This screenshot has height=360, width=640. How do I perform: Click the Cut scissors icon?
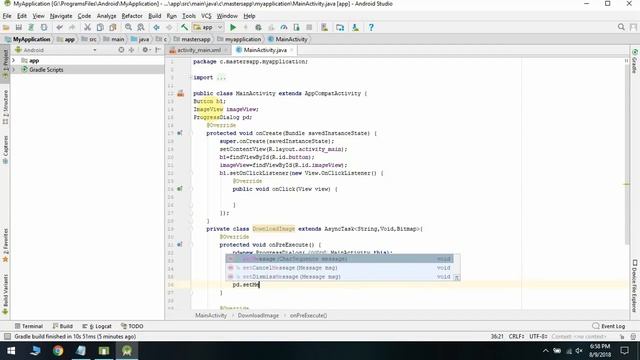click(x=87, y=27)
